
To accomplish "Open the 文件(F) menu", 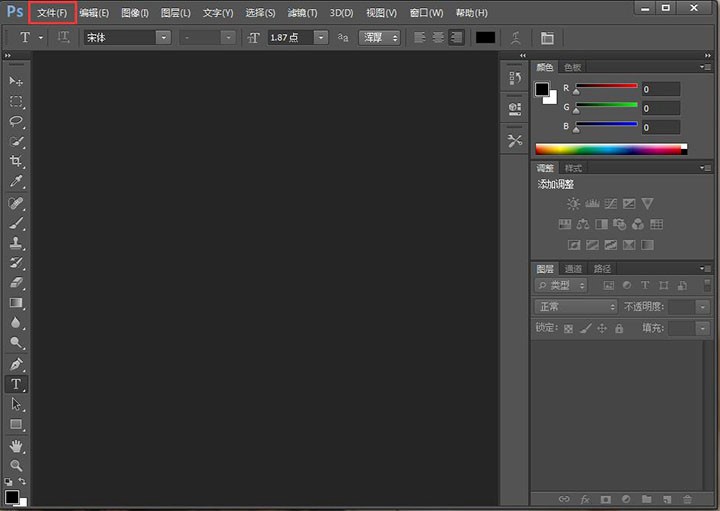I will pyautogui.click(x=52, y=13).
